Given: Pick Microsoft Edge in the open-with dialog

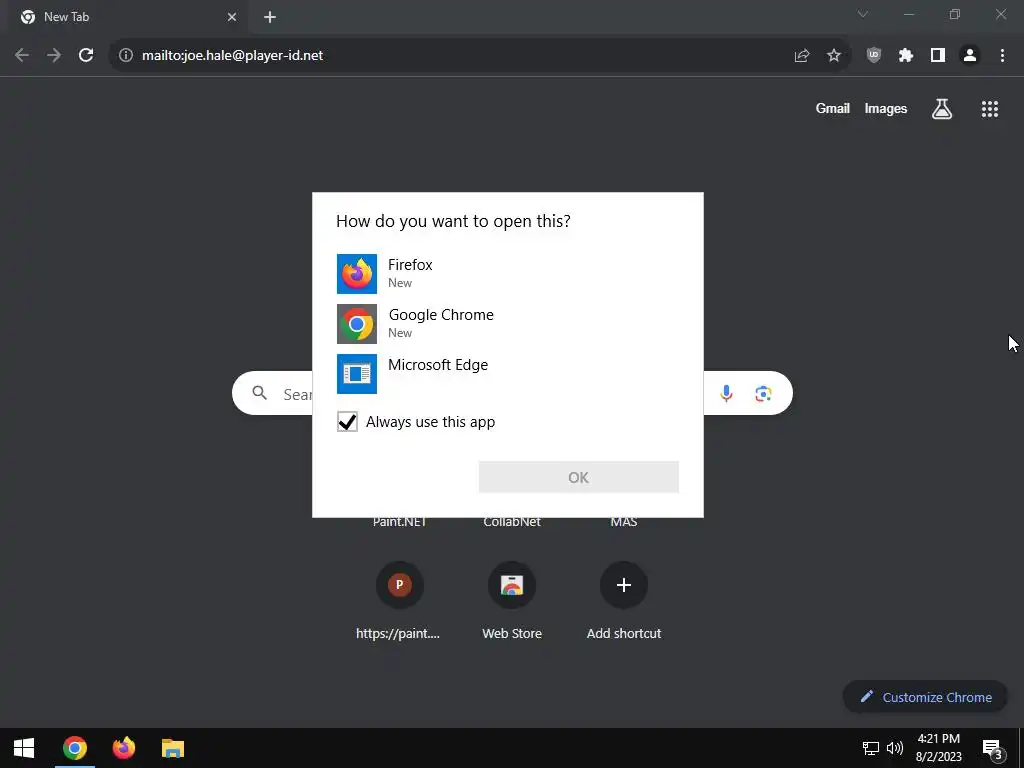Looking at the screenshot, I should (x=507, y=374).
